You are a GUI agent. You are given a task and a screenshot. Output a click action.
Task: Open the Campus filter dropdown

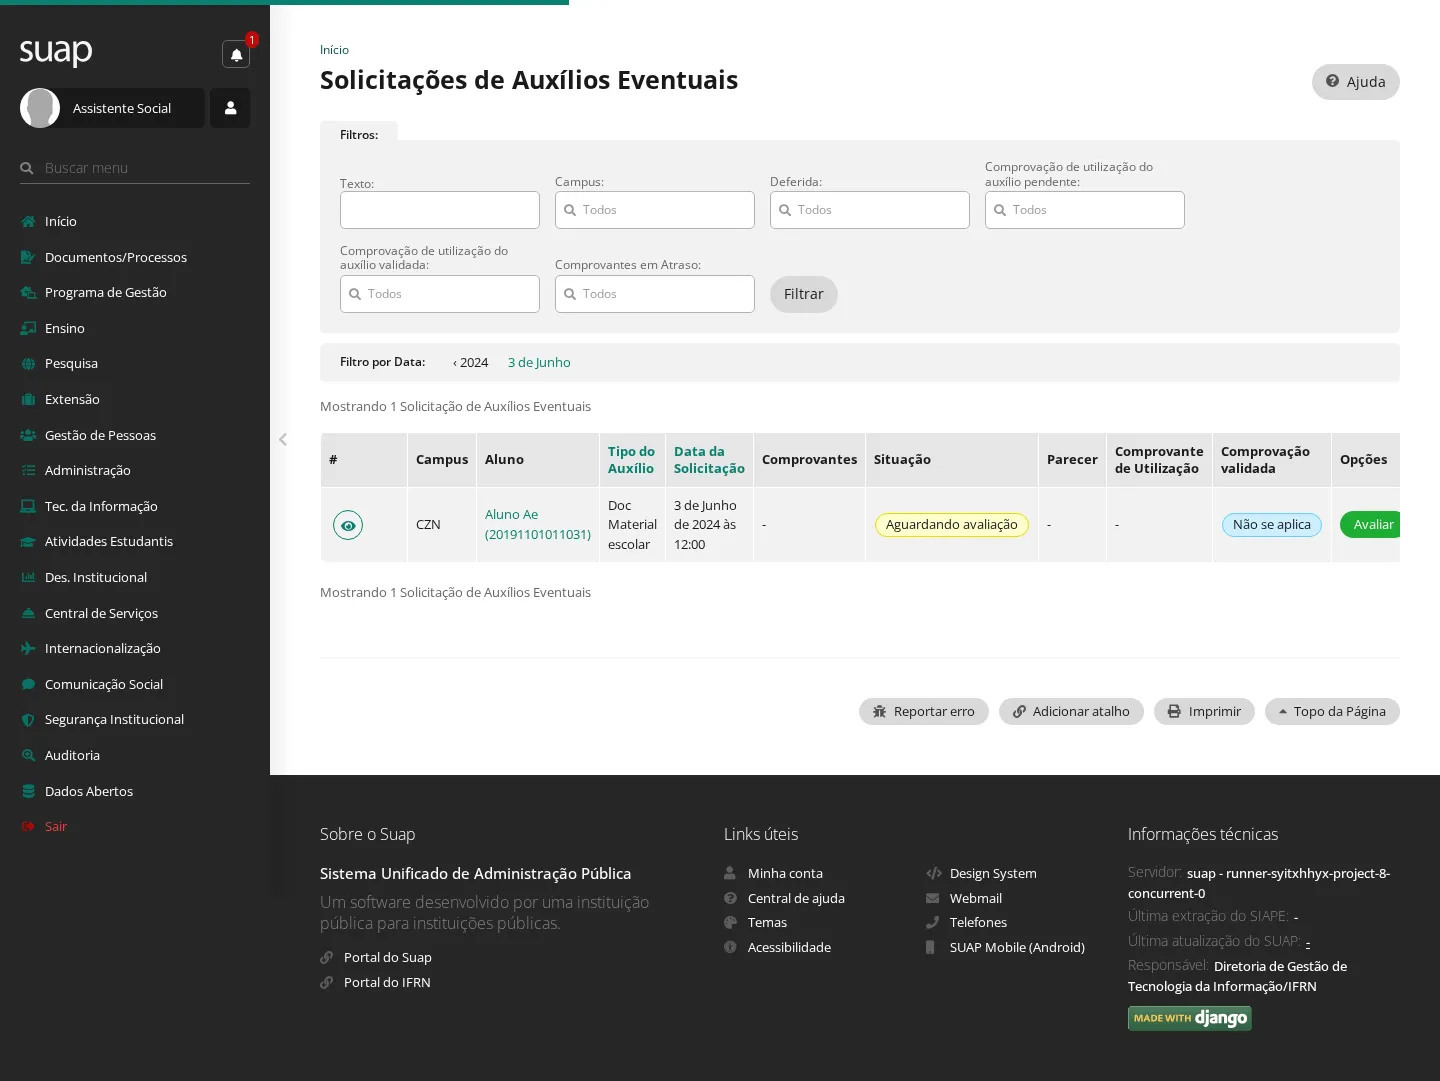click(655, 210)
